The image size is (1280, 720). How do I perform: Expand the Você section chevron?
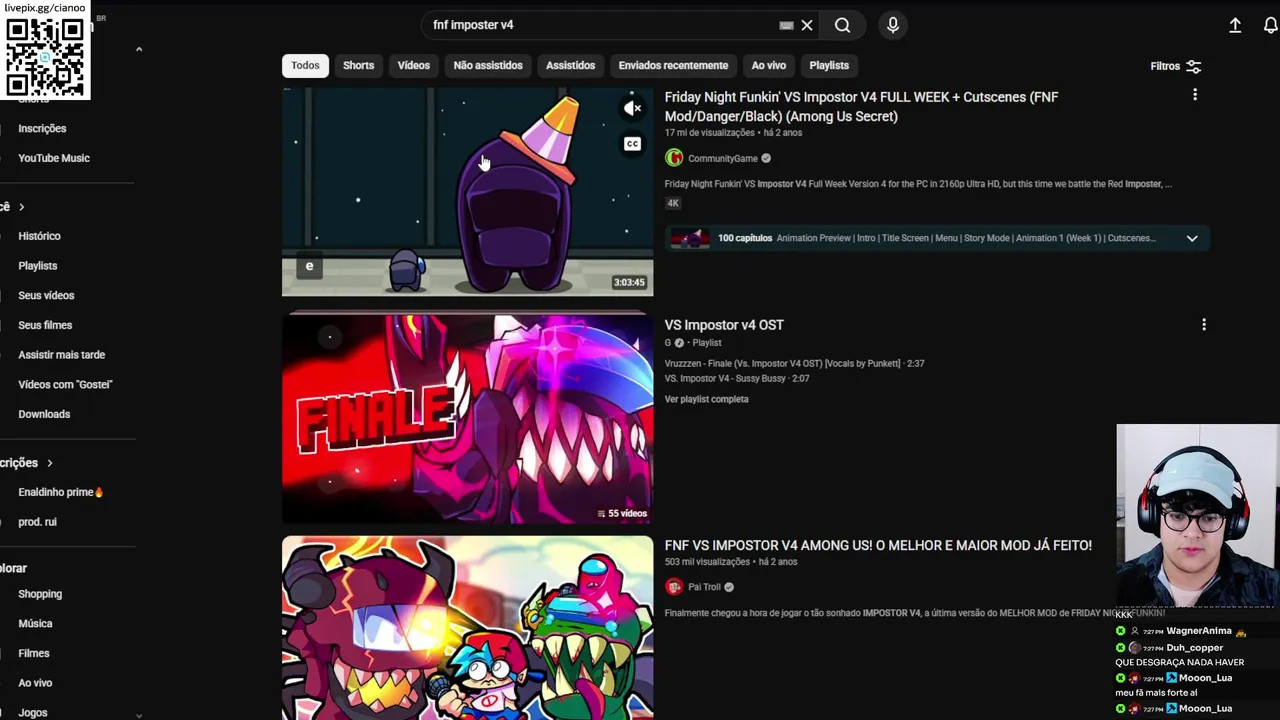pyautogui.click(x=21, y=207)
